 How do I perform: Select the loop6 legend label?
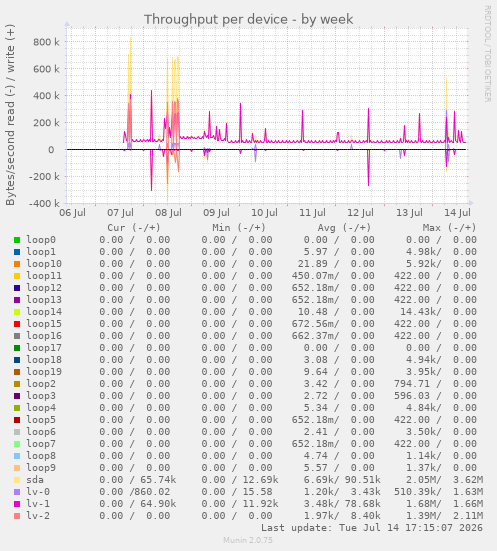pyautogui.click(x=41, y=432)
